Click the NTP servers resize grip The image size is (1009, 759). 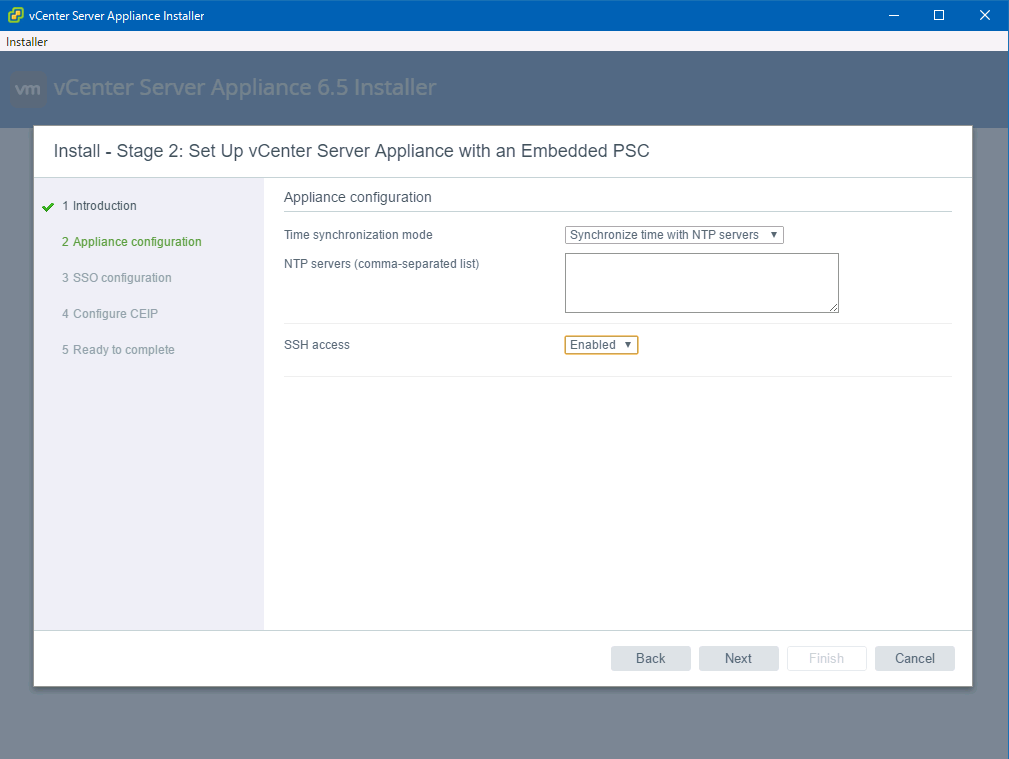pyautogui.click(x=833, y=308)
